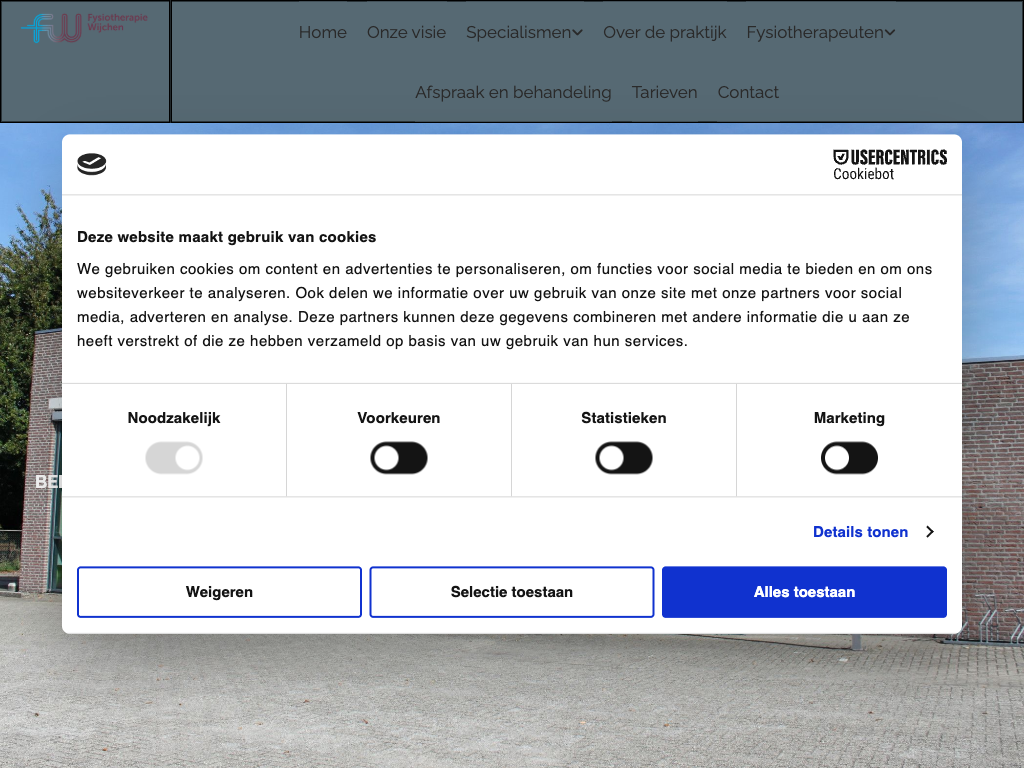Enable the Voorkeuren cookie toggle

[399, 459]
